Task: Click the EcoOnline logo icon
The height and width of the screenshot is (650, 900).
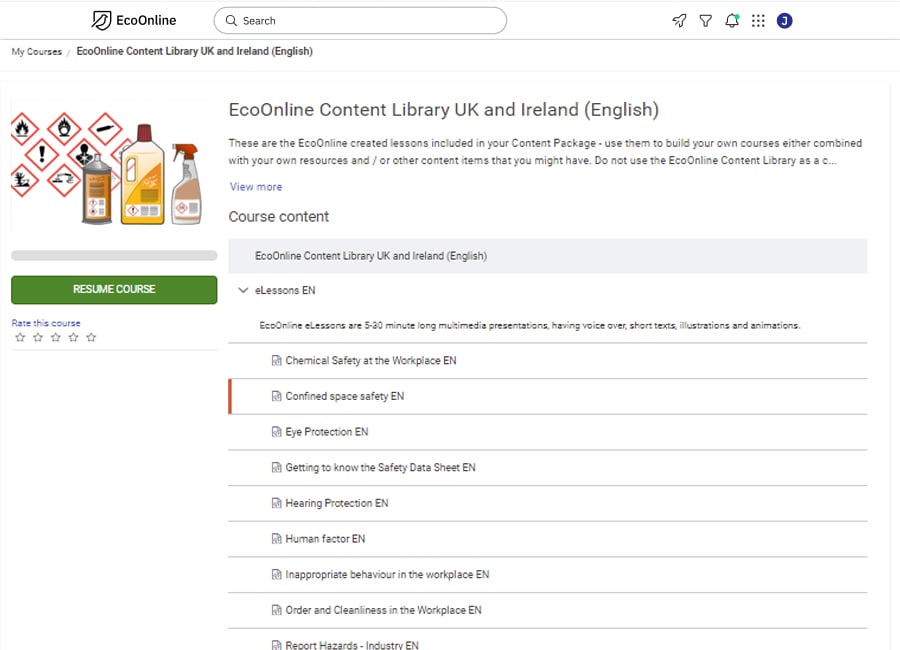Action: [x=101, y=21]
